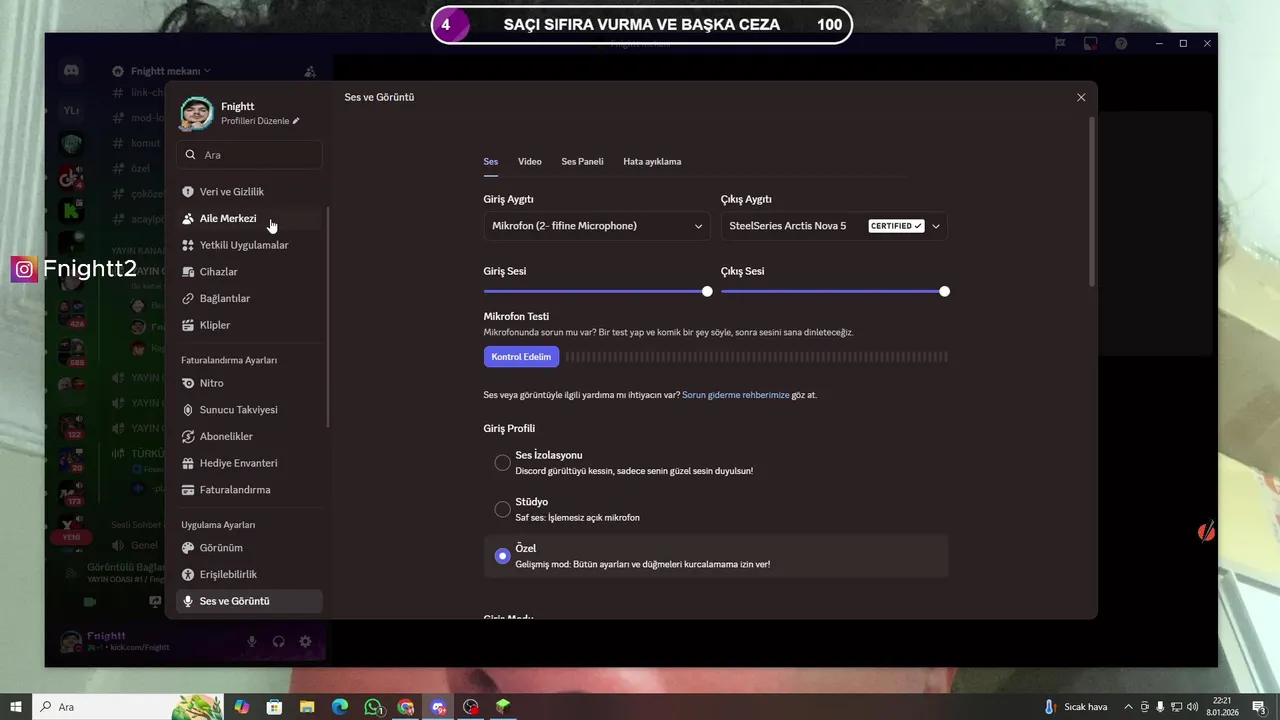
Task: Go to Abonelikler settings
Action: [249, 437]
